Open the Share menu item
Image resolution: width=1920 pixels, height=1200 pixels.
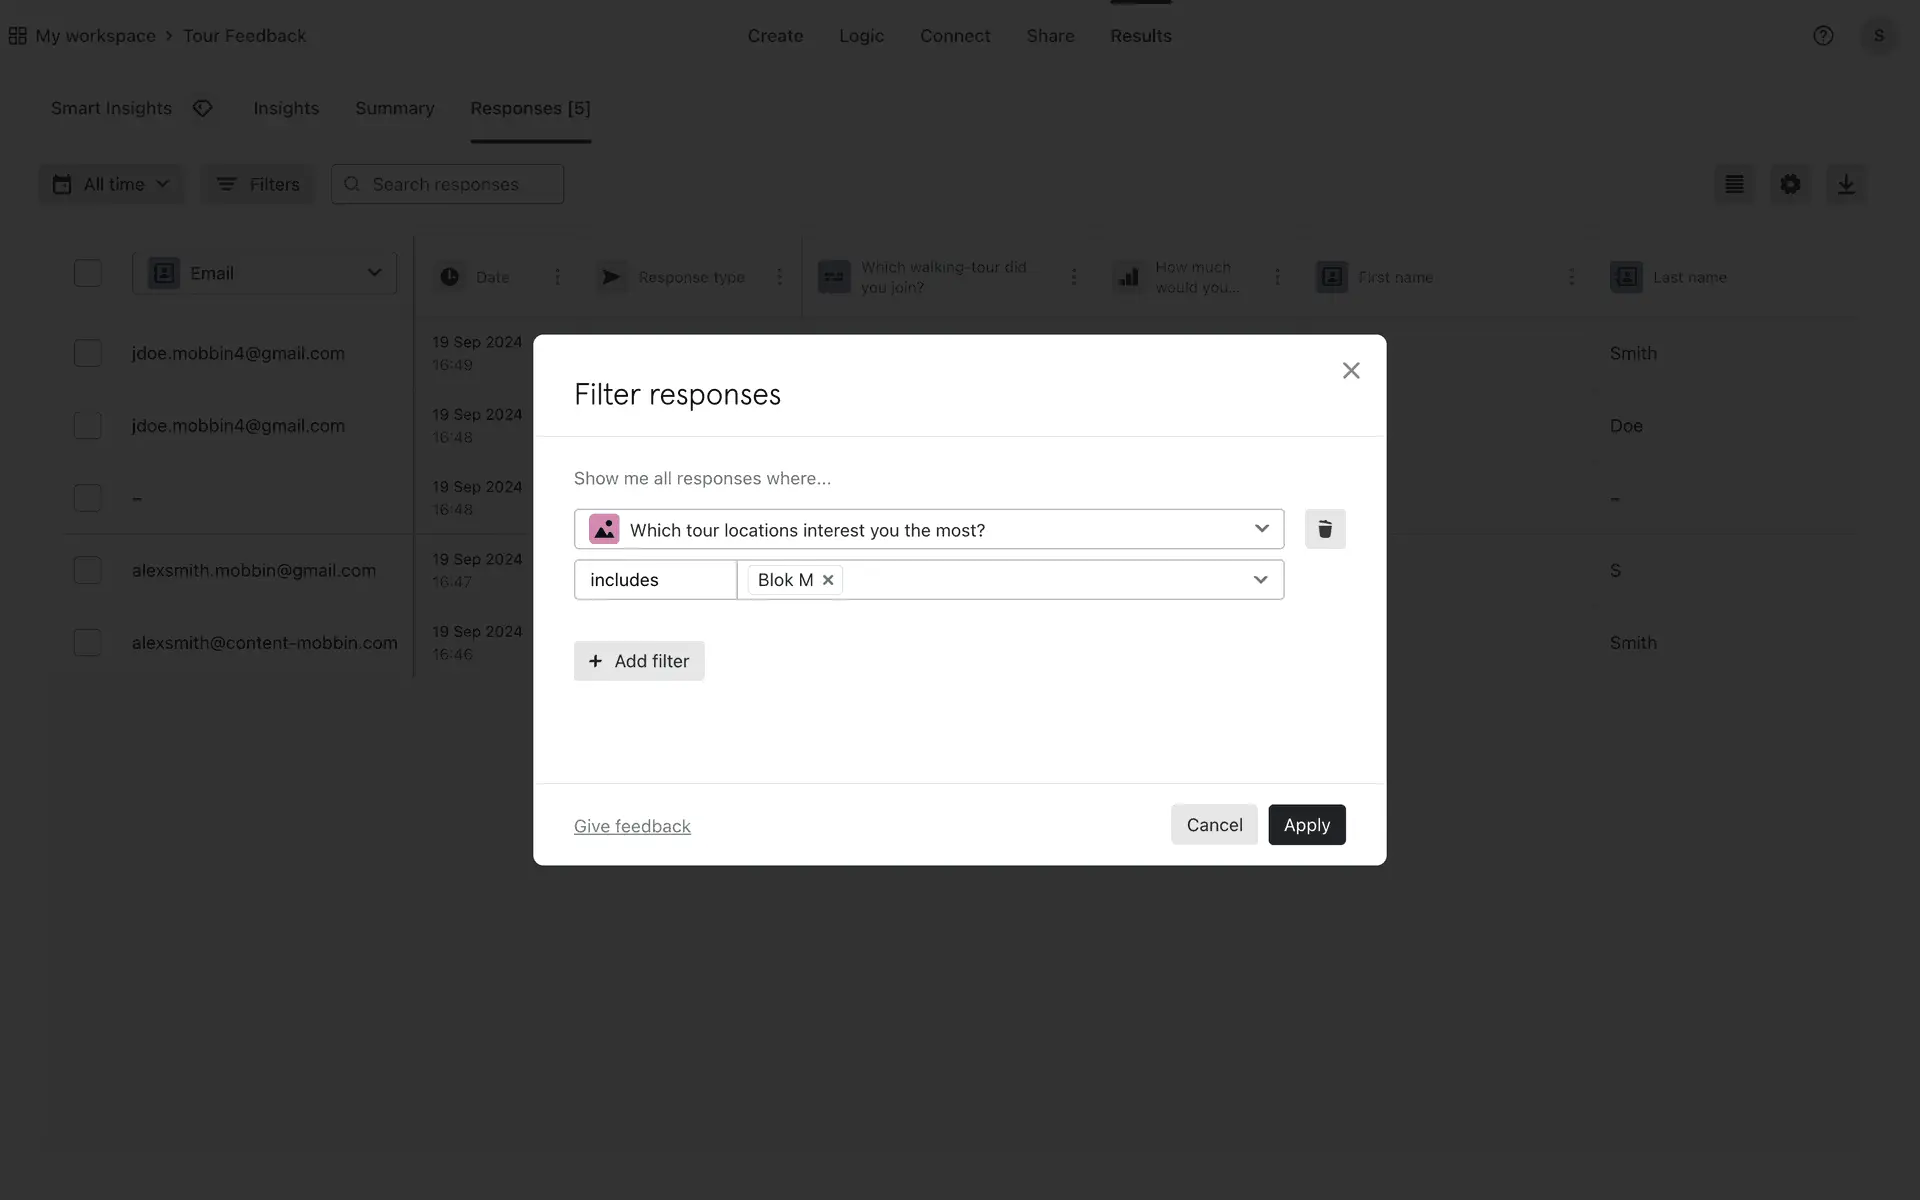tap(1049, 36)
